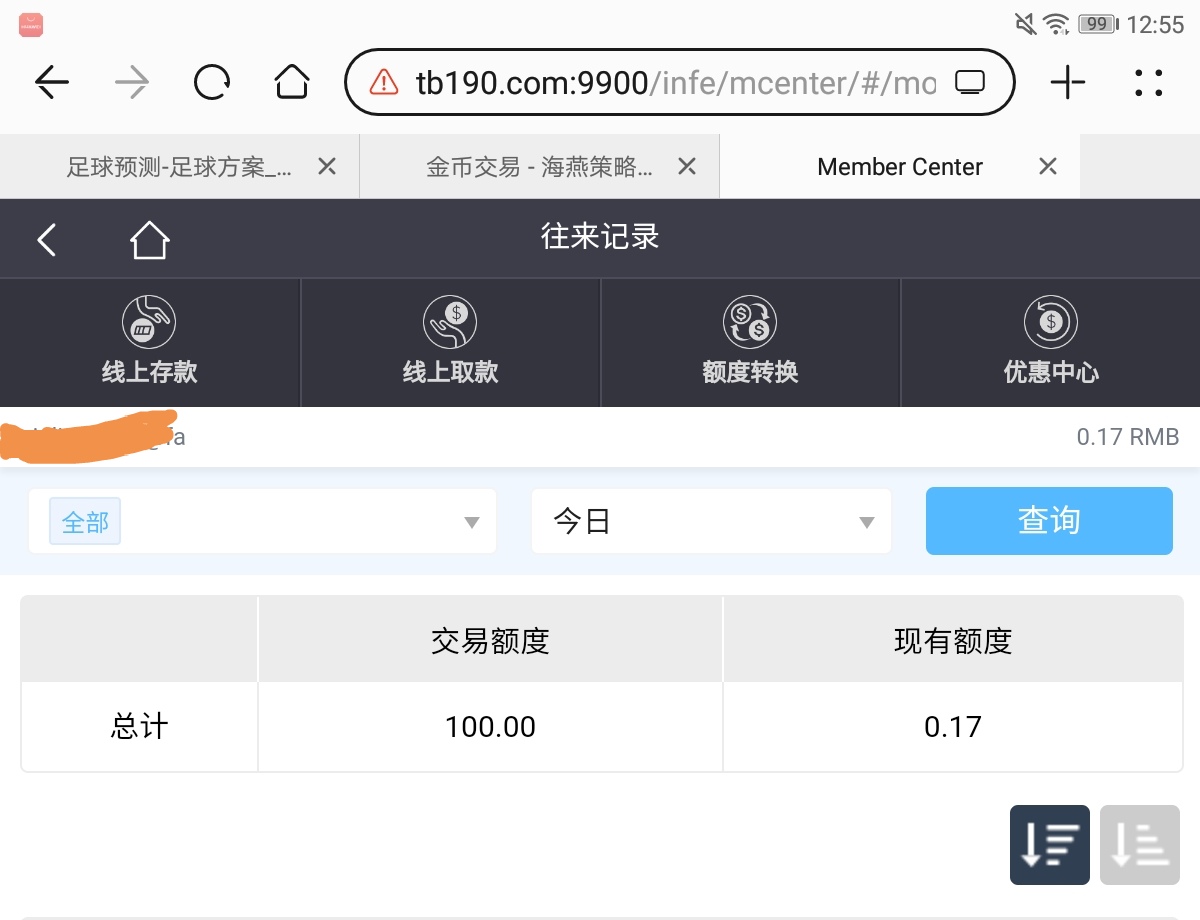Tap the member center home icon
Image resolution: width=1200 pixels, height=920 pixels.
click(x=149, y=240)
